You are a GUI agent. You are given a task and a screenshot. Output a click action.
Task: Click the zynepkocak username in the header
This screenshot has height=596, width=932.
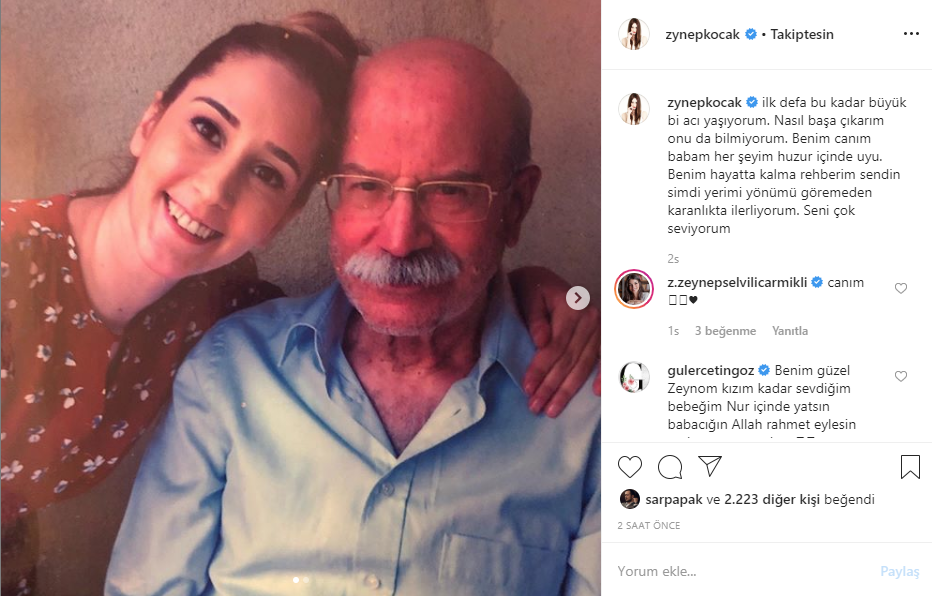tap(702, 34)
